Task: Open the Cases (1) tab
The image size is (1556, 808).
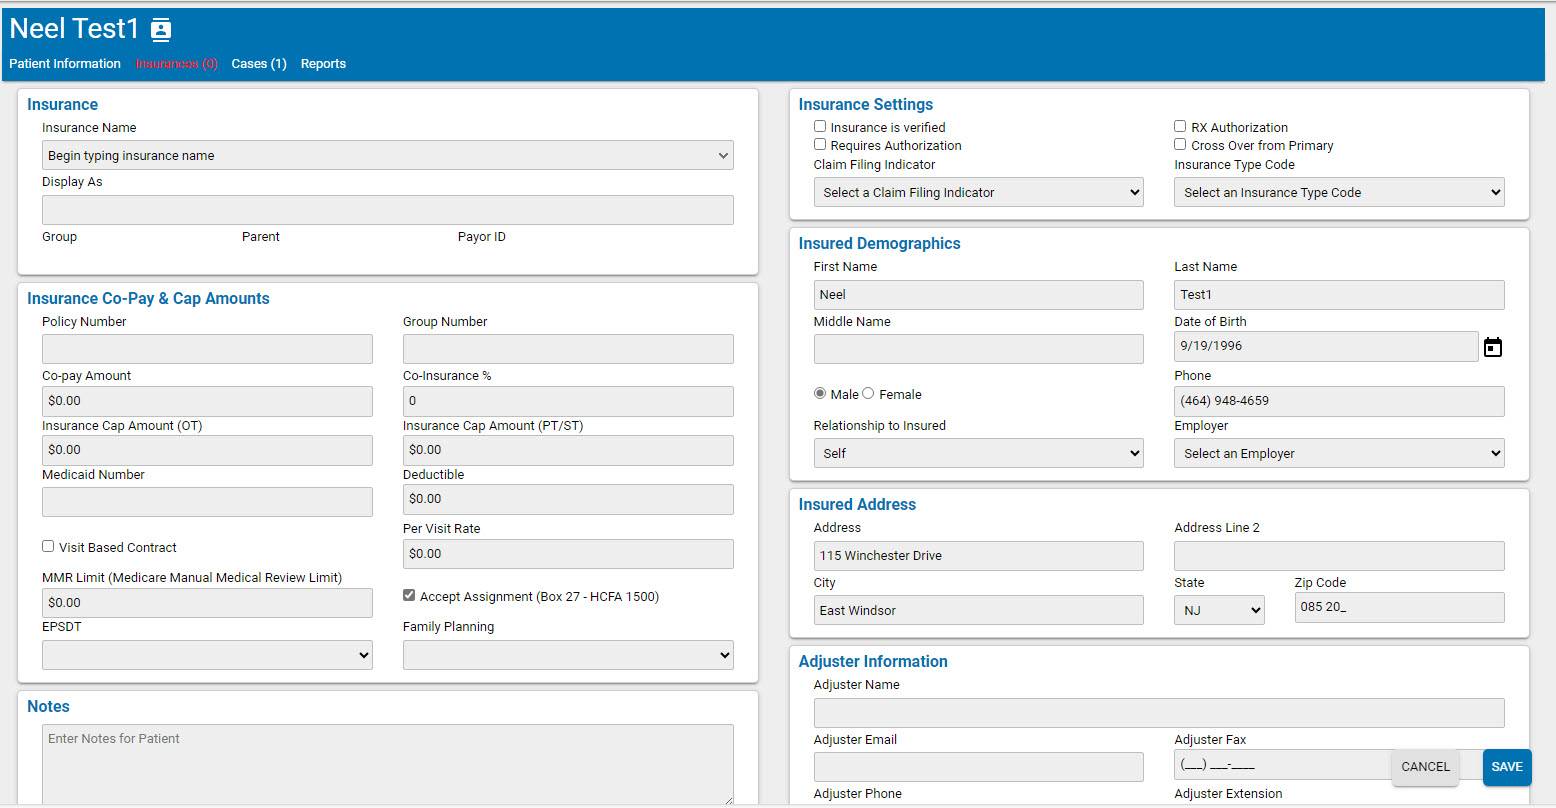Action: [259, 64]
